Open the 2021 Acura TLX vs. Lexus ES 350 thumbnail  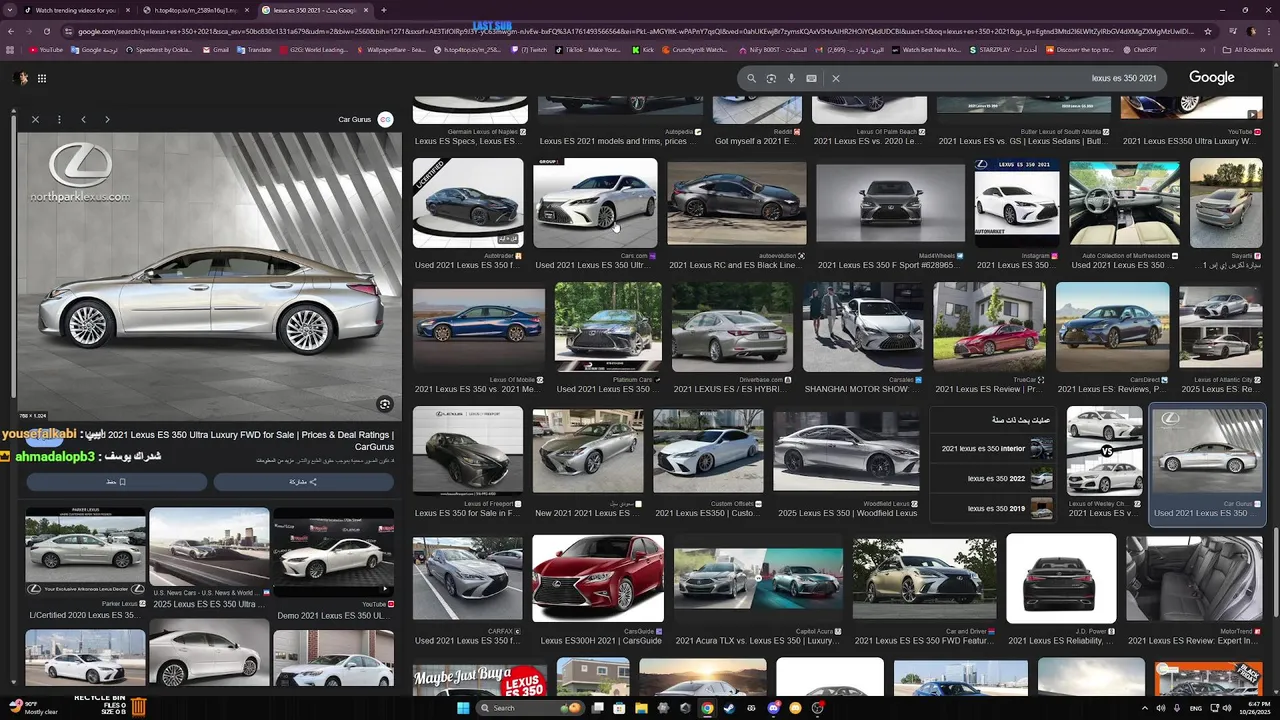pyautogui.click(x=758, y=579)
